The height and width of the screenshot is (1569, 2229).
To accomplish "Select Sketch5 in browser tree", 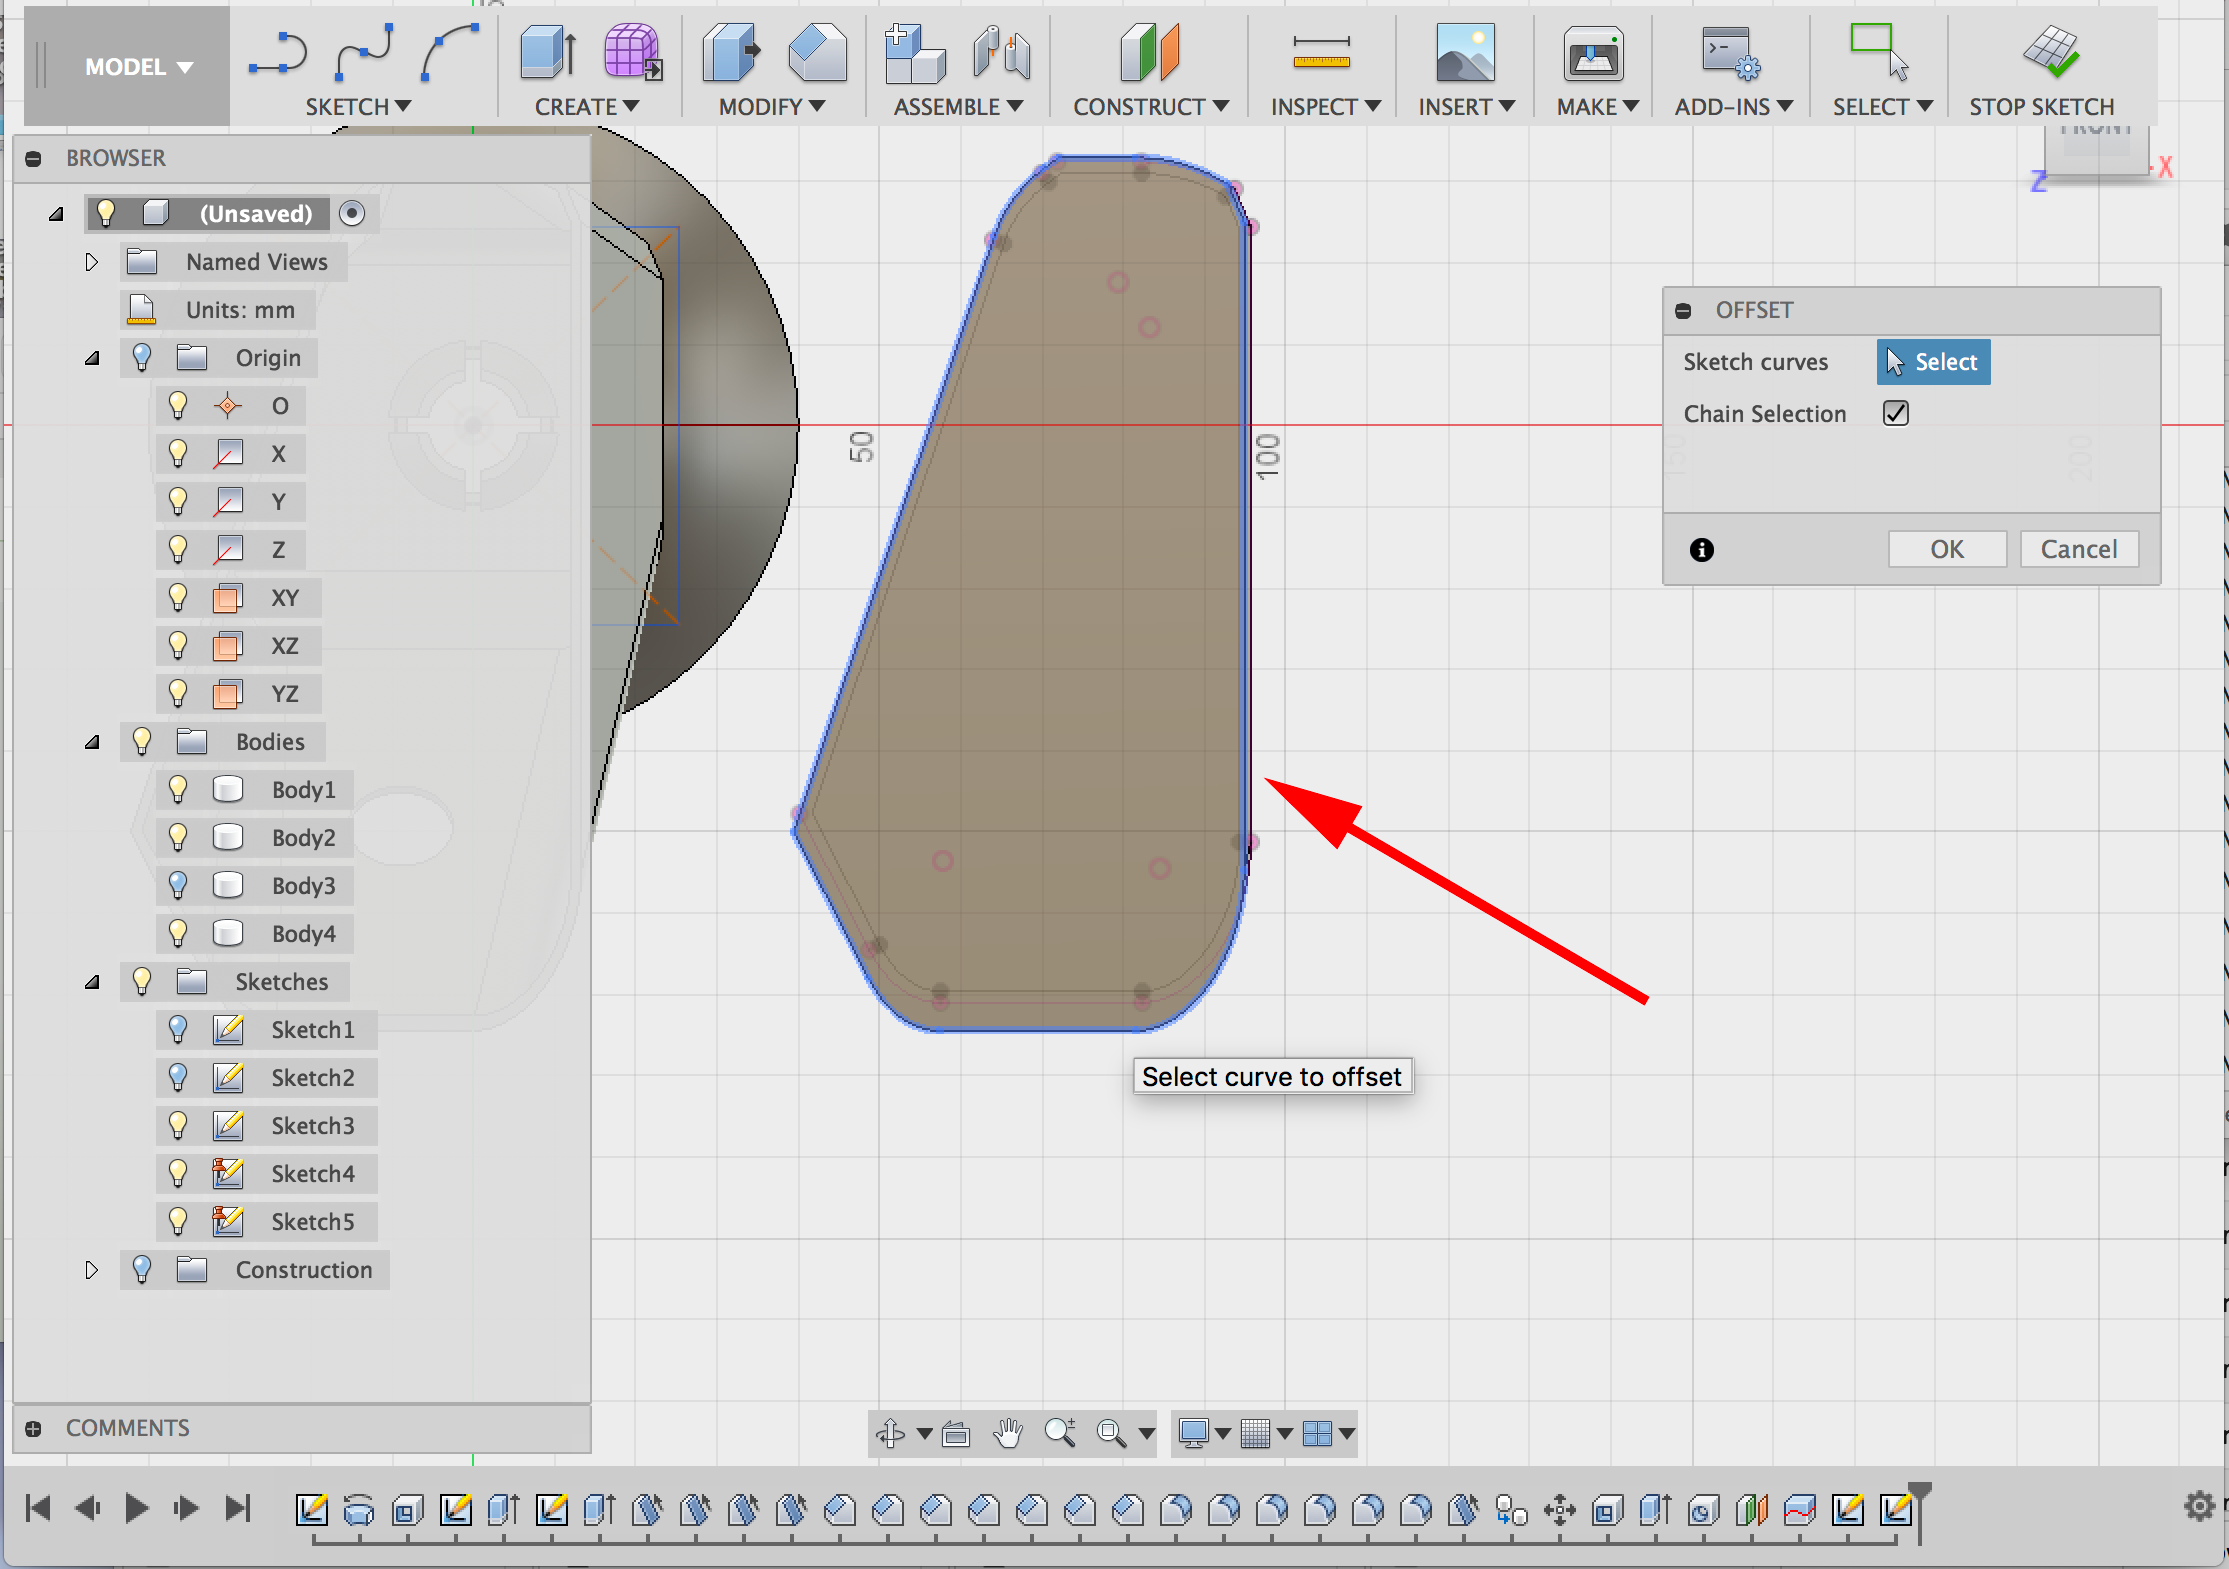I will [312, 1221].
